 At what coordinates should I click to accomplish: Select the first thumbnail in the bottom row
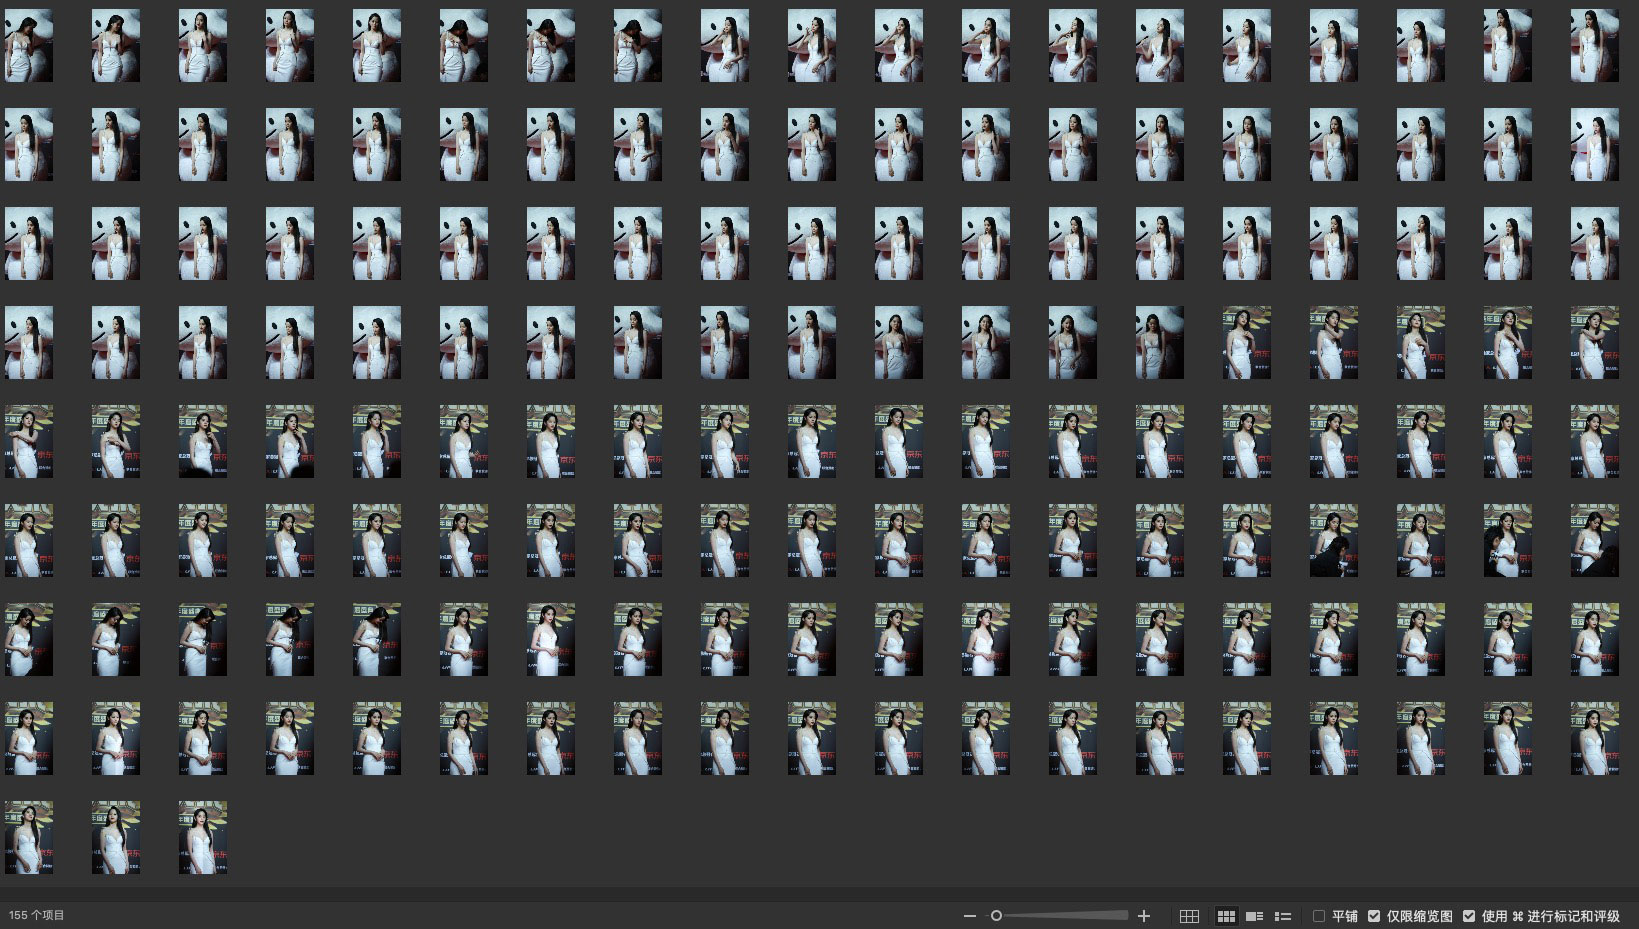click(x=29, y=837)
